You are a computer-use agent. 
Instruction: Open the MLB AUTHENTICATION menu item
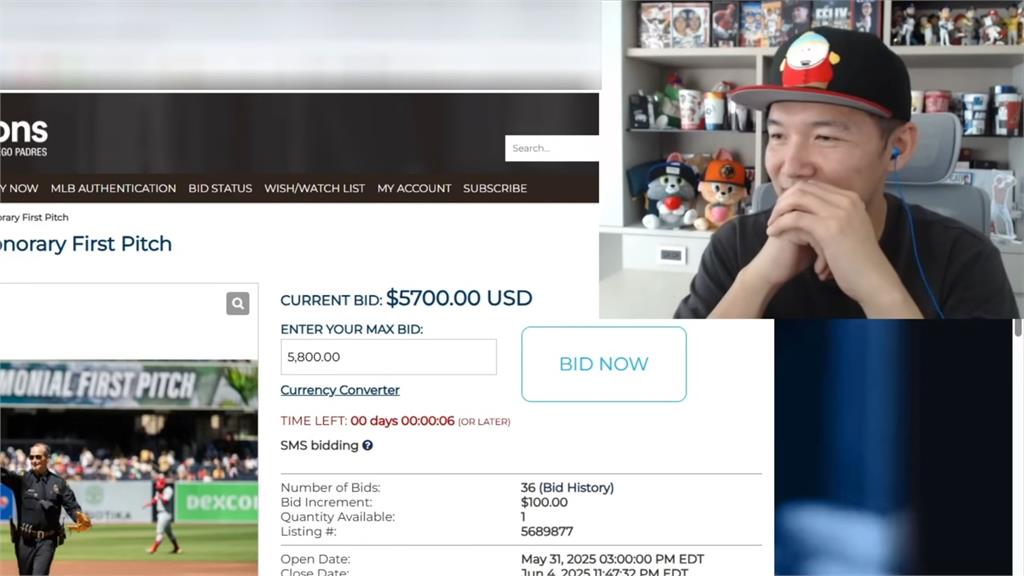point(113,188)
